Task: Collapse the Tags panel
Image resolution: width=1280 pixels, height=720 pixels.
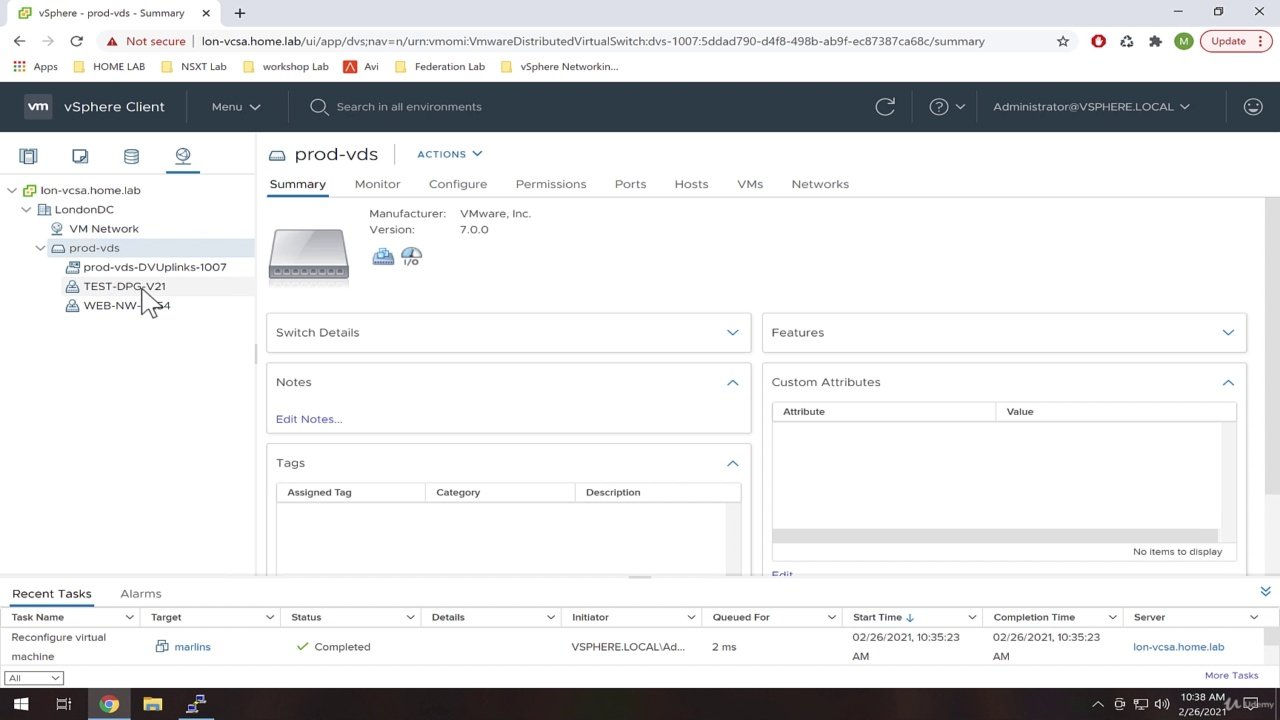Action: tap(732, 463)
